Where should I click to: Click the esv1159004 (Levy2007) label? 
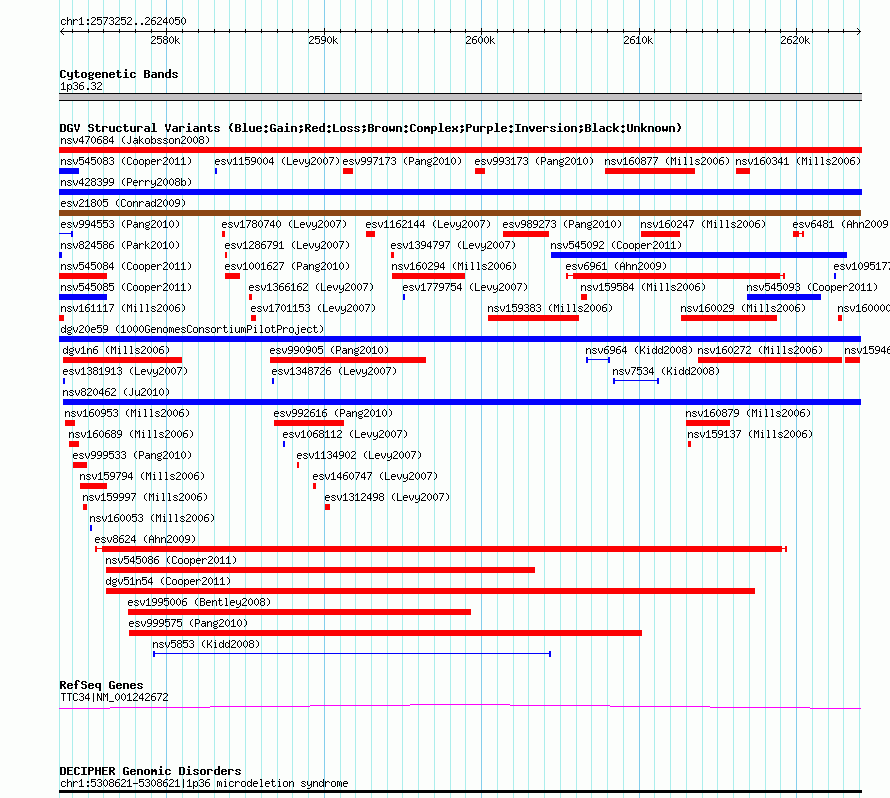coord(277,161)
